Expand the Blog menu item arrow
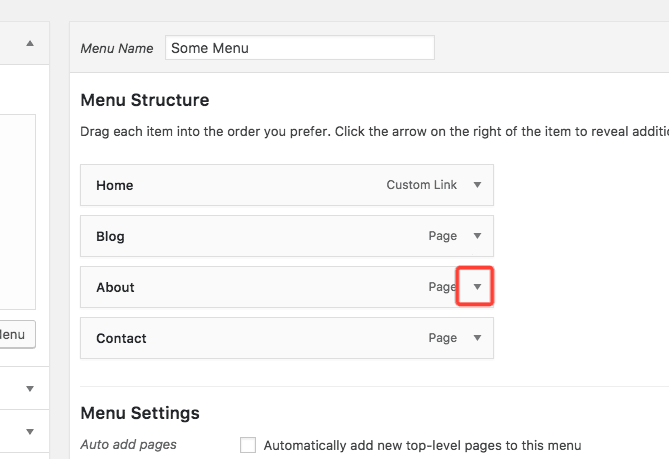 pyautogui.click(x=477, y=236)
